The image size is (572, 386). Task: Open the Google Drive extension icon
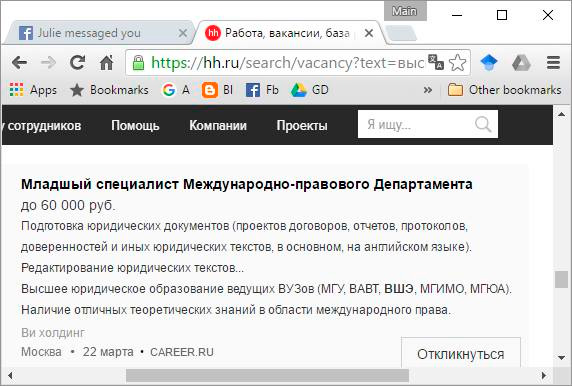[521, 63]
